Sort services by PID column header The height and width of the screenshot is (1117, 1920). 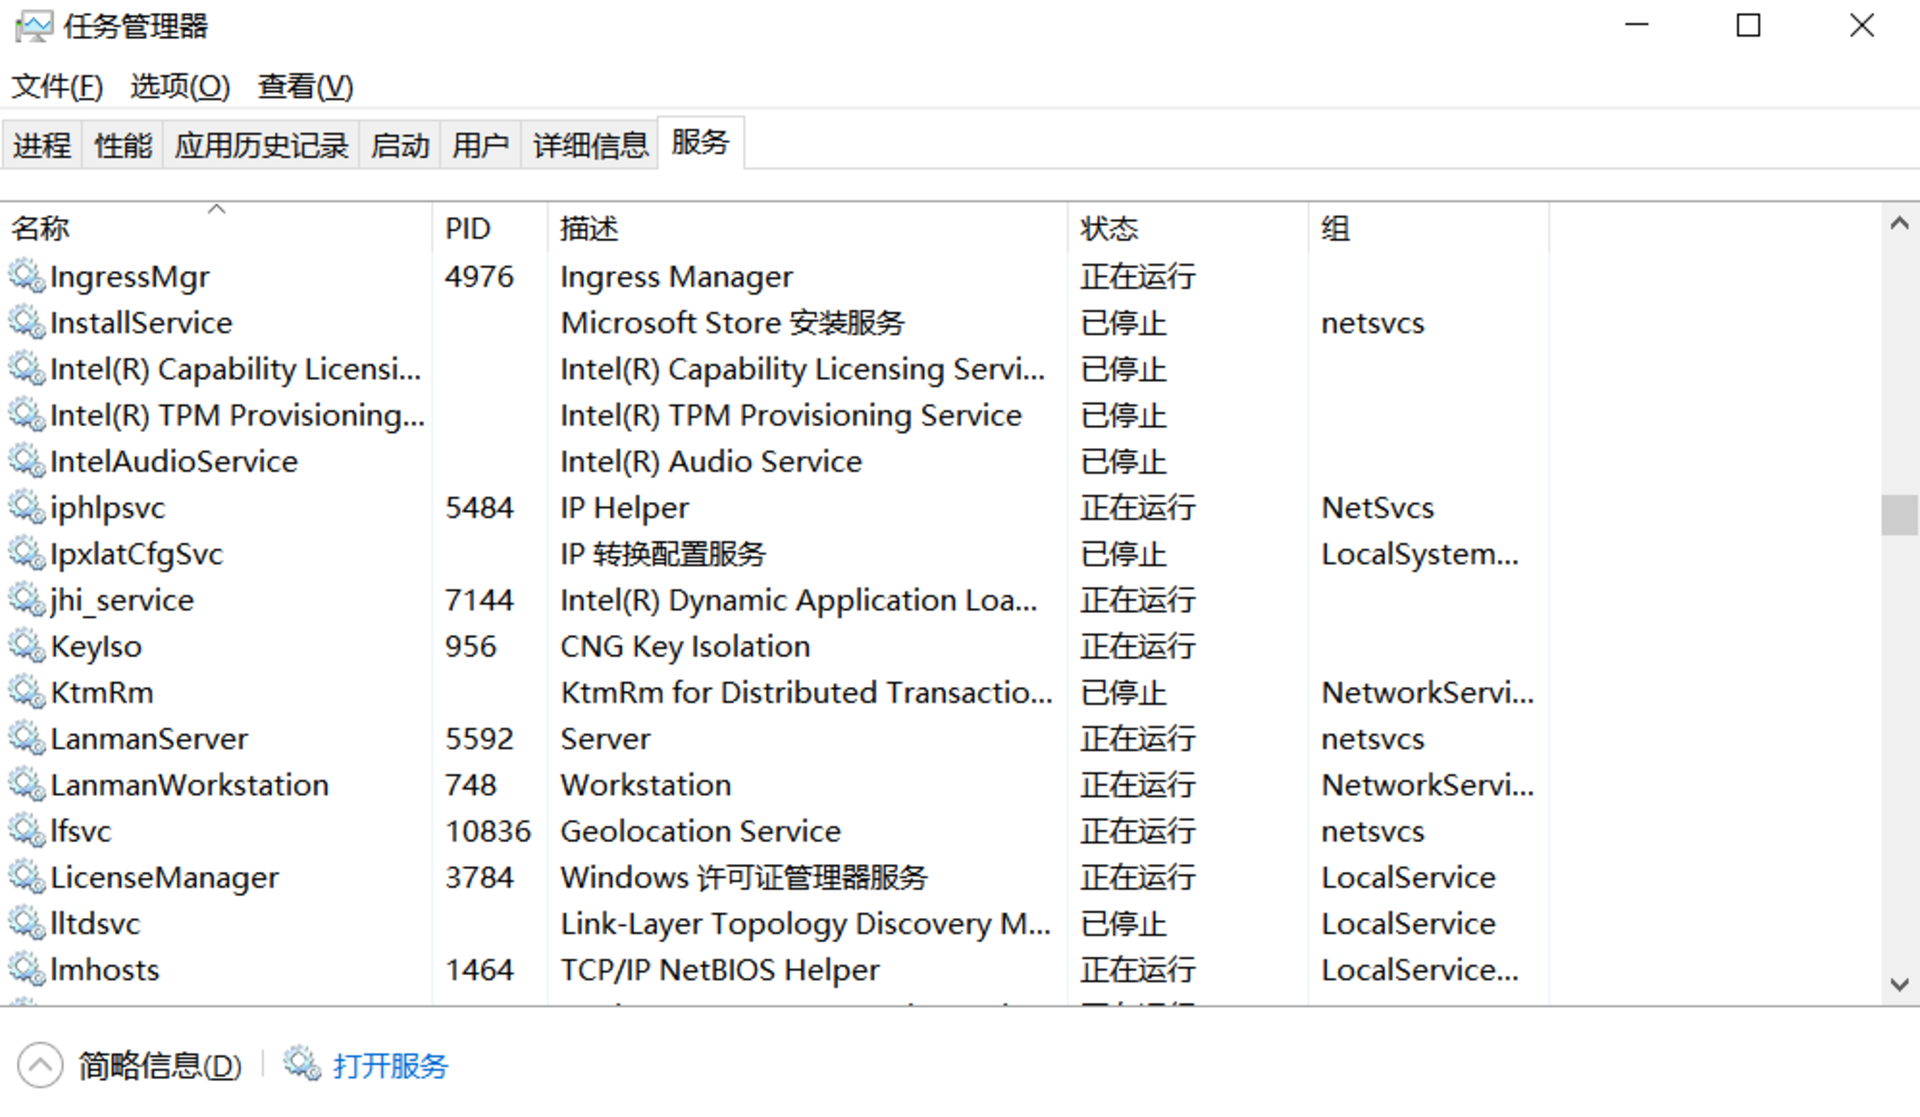click(467, 228)
